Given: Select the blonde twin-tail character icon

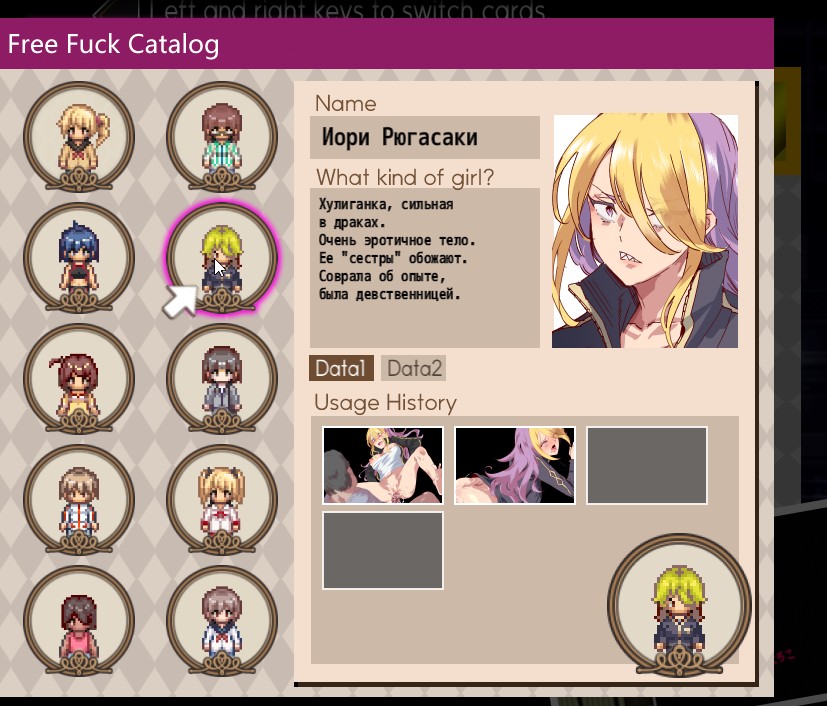Looking at the screenshot, I should pyautogui.click(x=222, y=500).
